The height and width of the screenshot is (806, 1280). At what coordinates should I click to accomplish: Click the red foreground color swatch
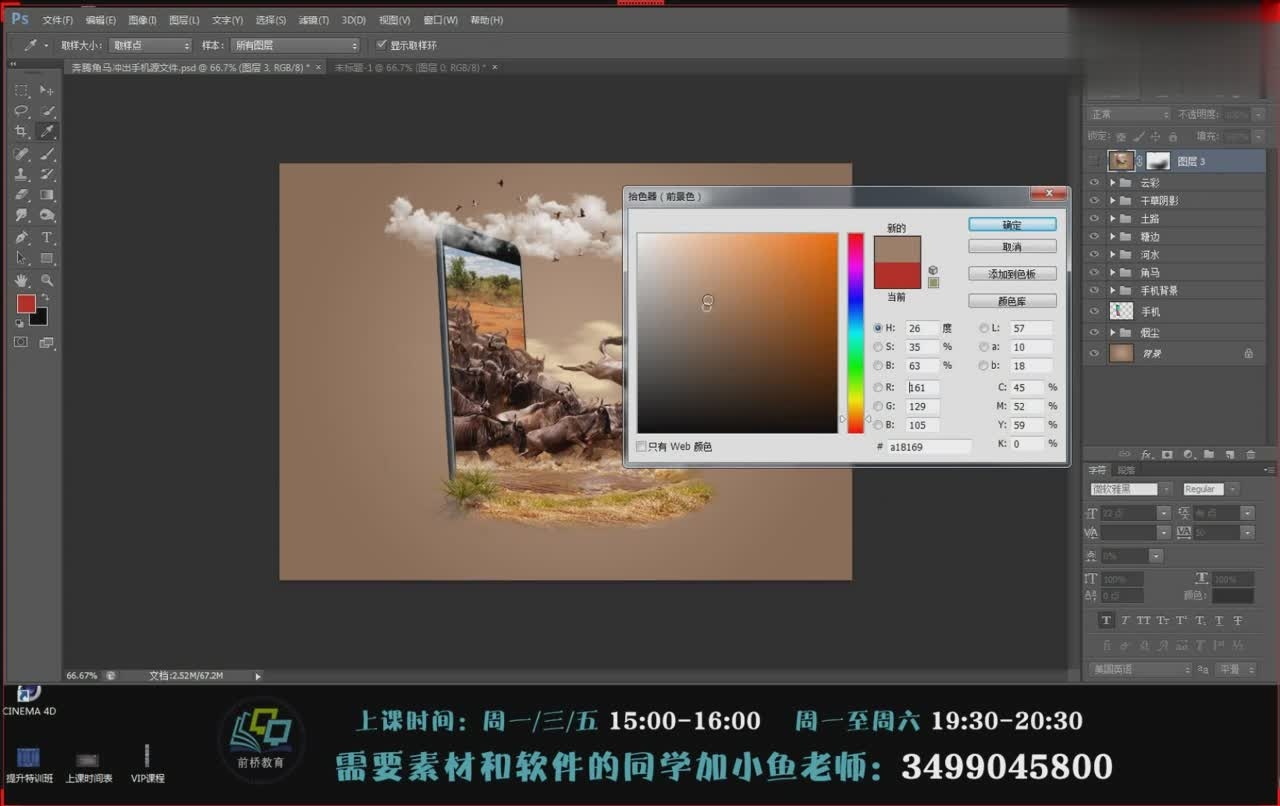pyautogui.click(x=25, y=303)
